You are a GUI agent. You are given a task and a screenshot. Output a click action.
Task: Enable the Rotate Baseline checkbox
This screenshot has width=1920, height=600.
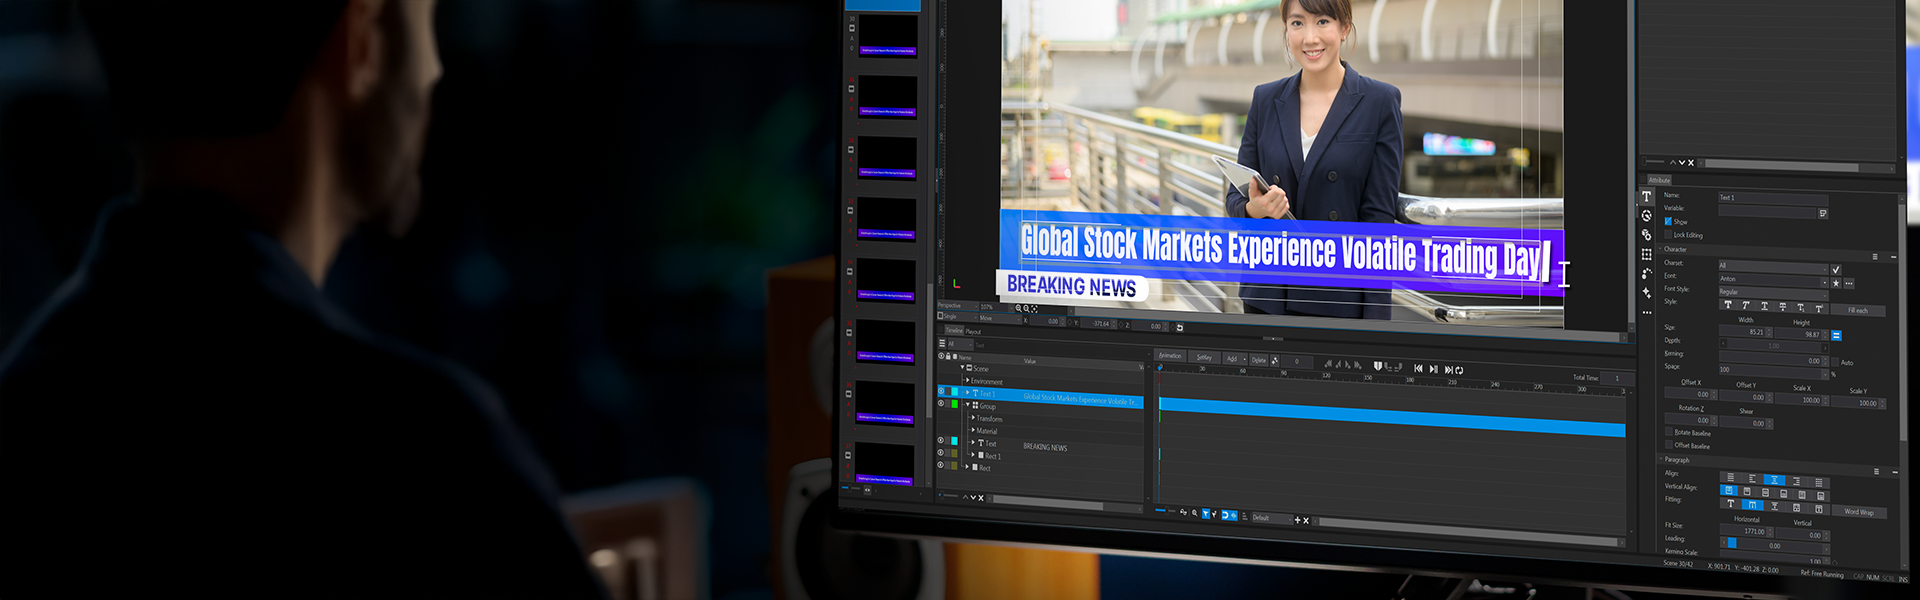(x=1669, y=432)
